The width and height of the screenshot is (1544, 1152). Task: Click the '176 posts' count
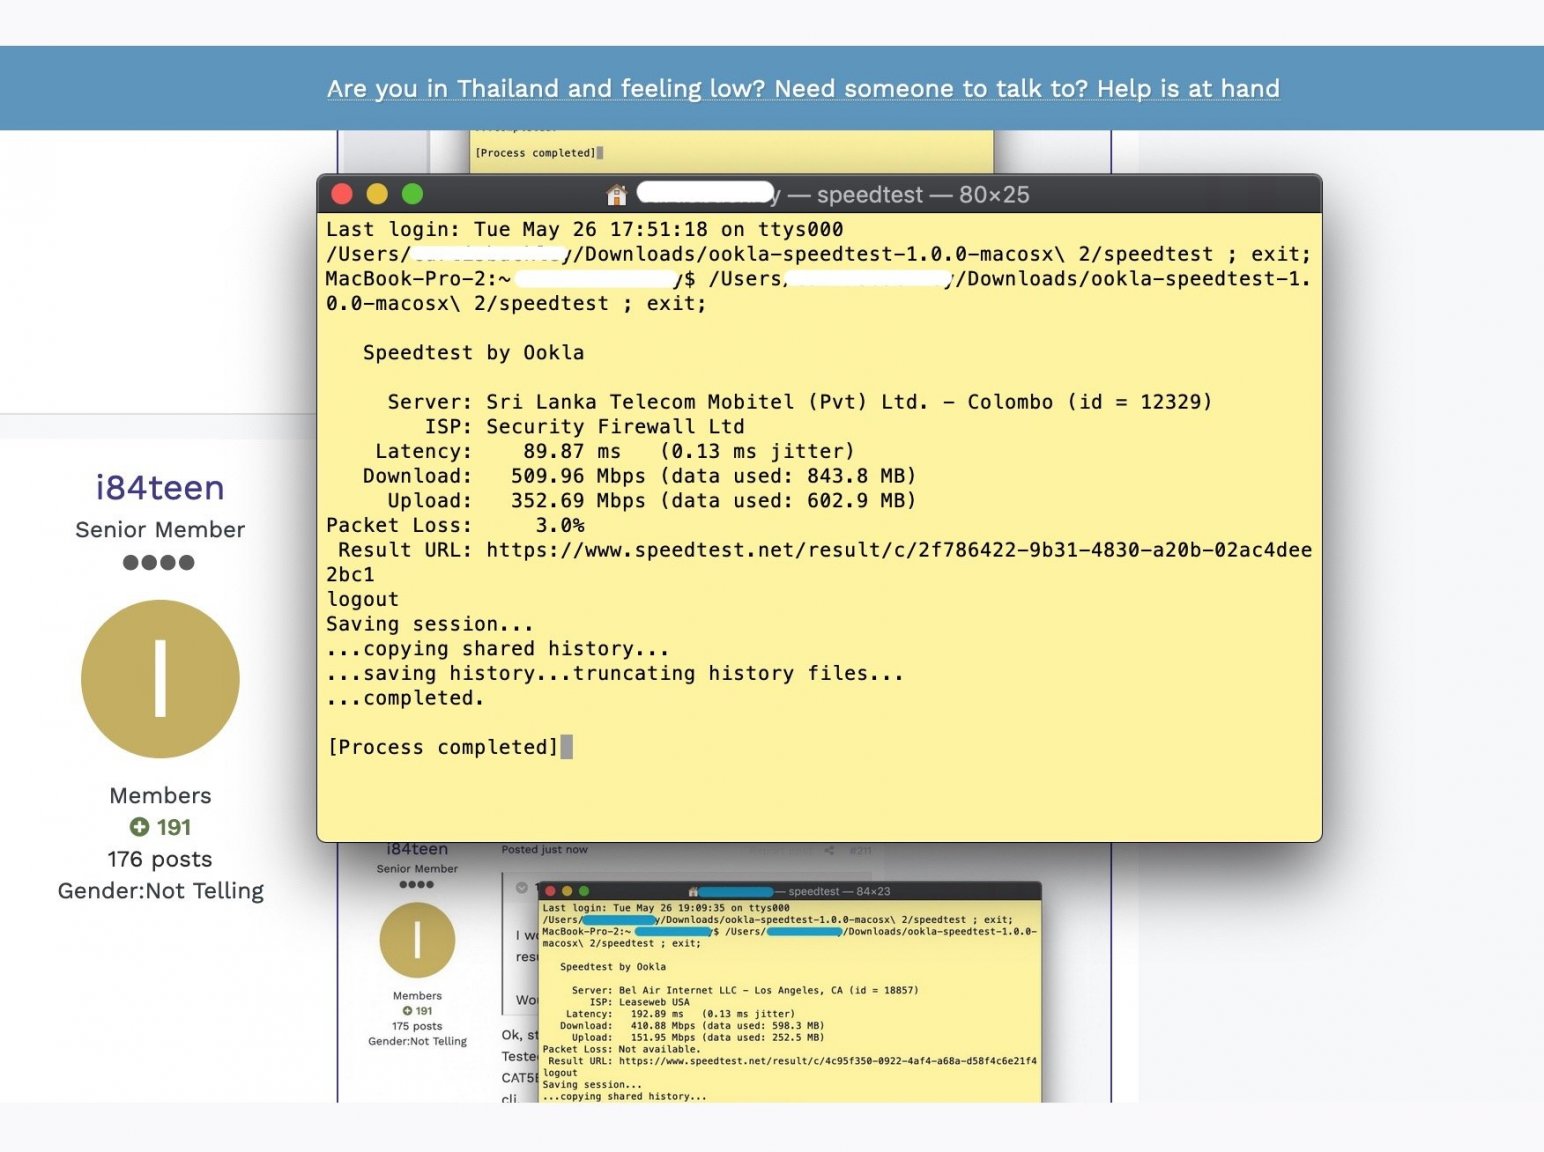click(x=160, y=859)
